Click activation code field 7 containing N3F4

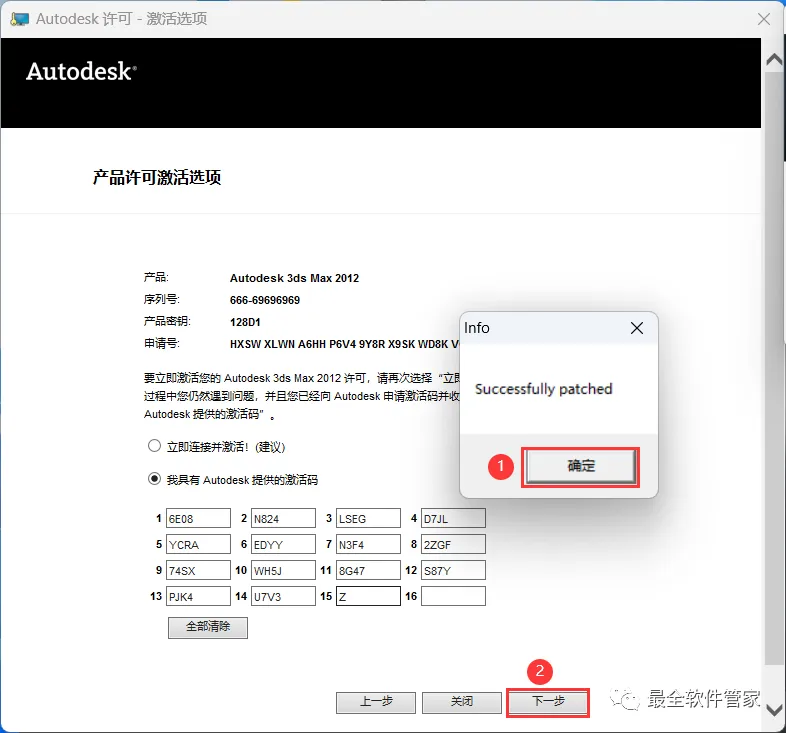pyautogui.click(x=368, y=544)
